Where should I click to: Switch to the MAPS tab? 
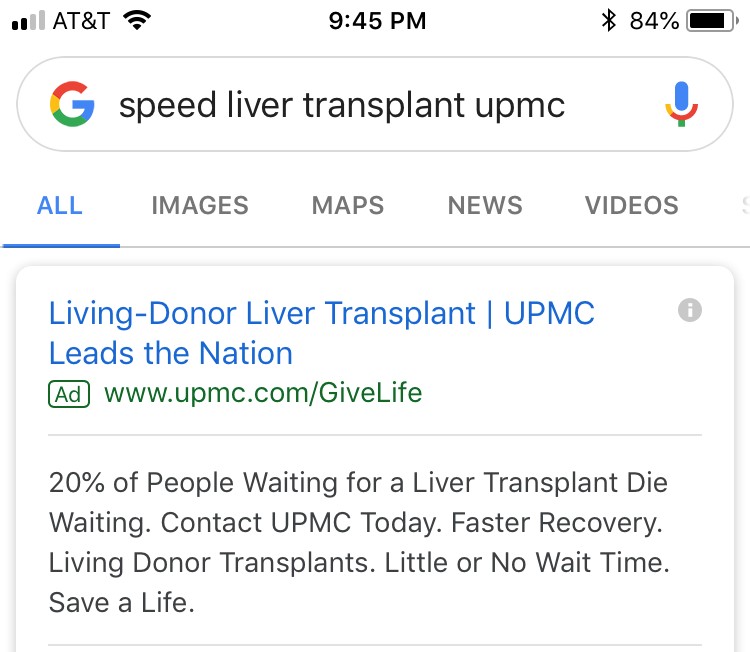(348, 206)
